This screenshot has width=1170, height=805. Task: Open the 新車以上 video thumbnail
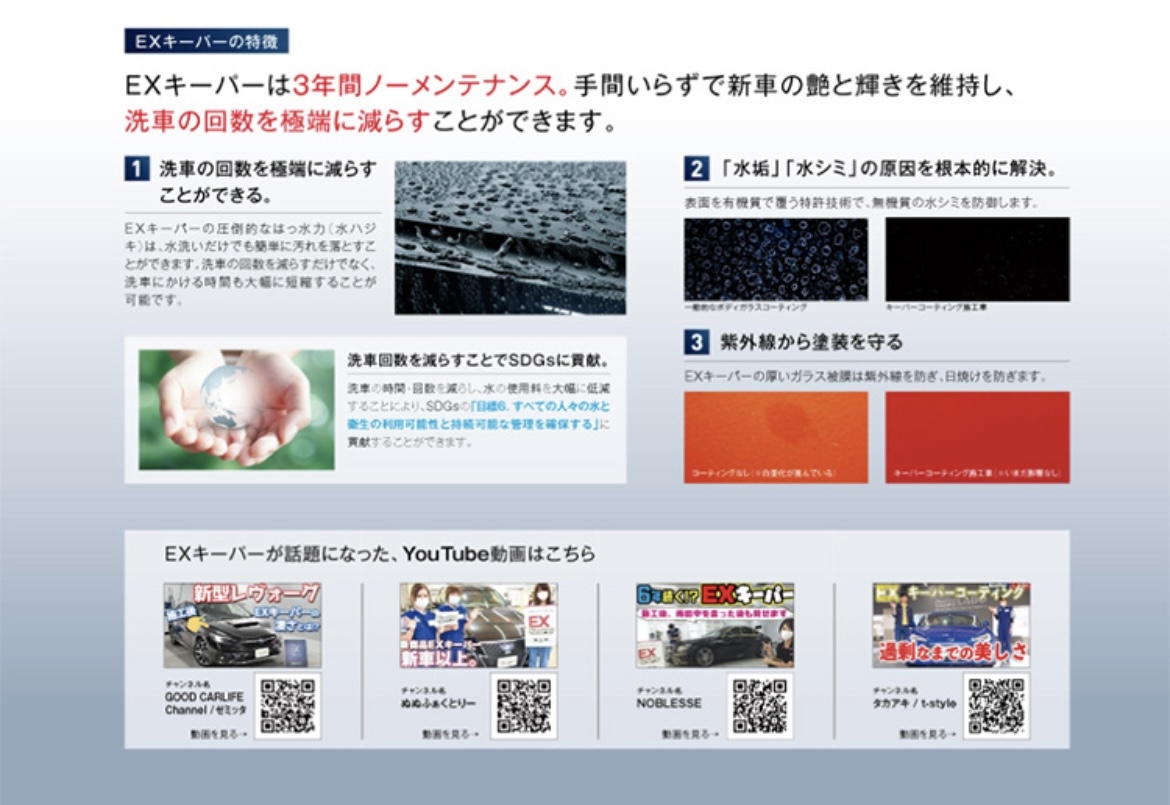[x=479, y=626]
